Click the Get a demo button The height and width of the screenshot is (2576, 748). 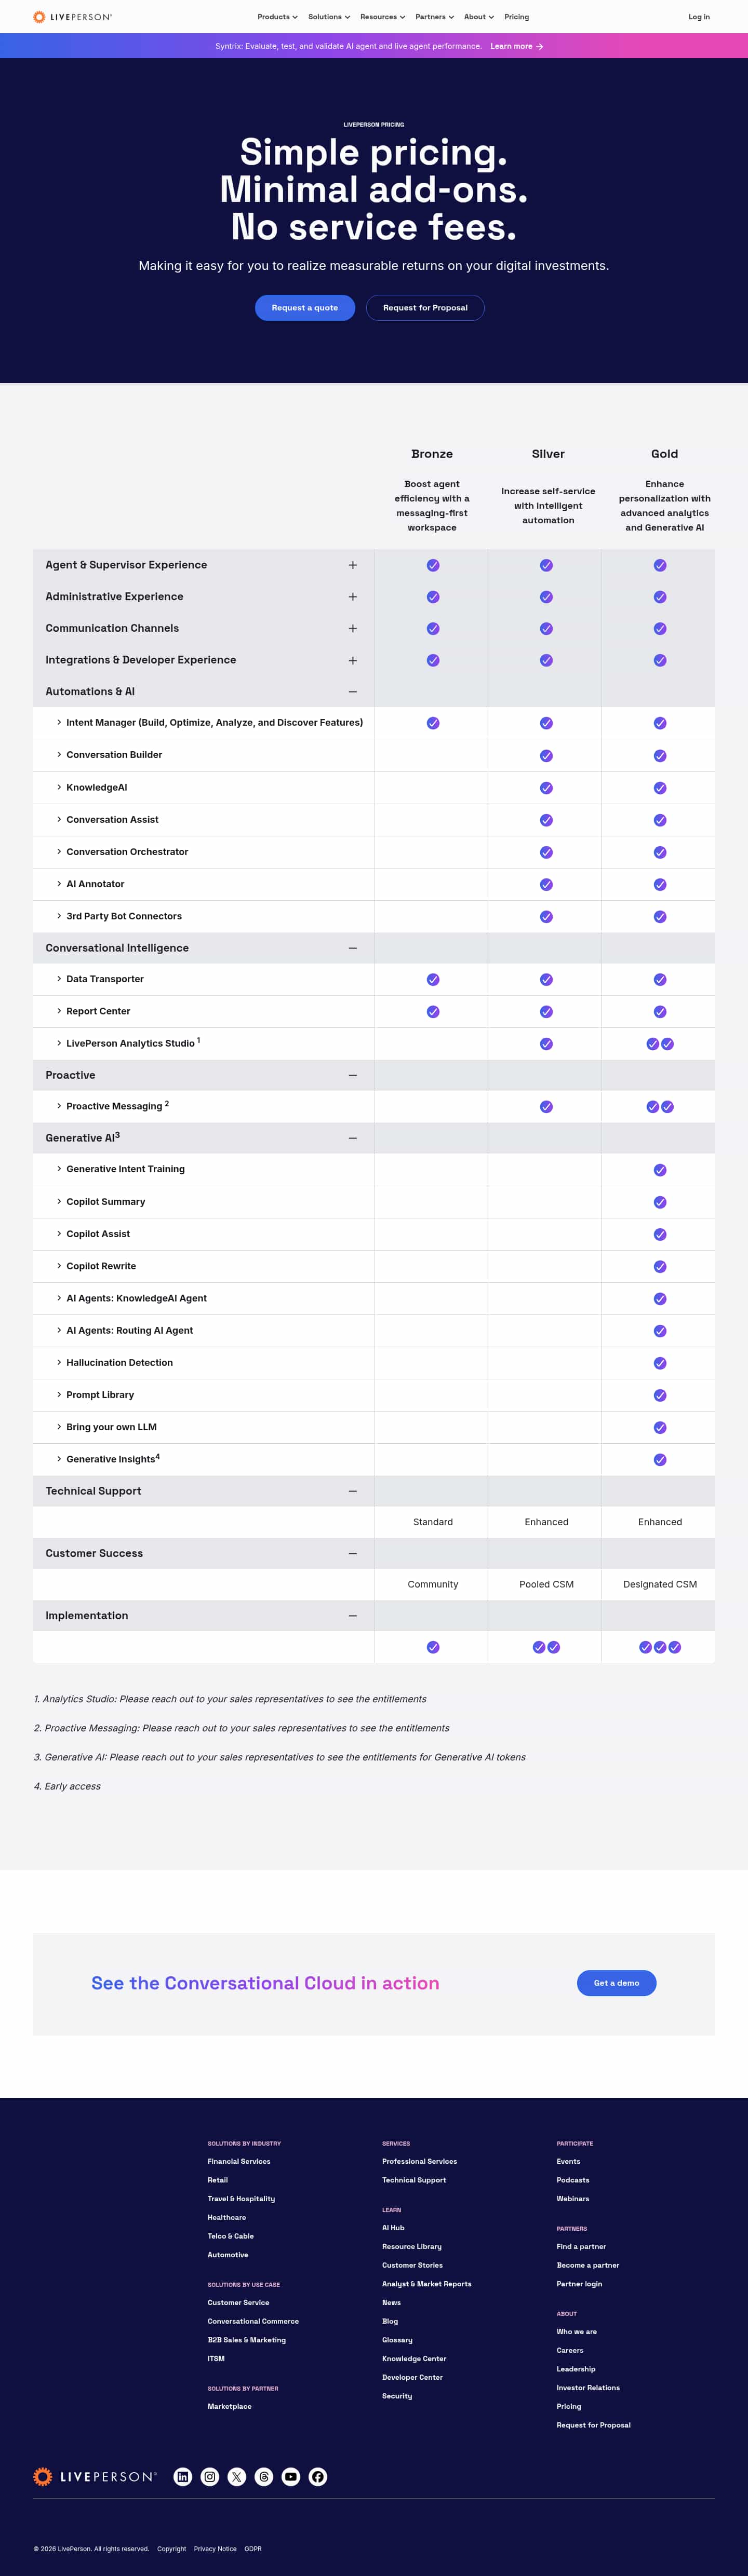coord(616,1982)
